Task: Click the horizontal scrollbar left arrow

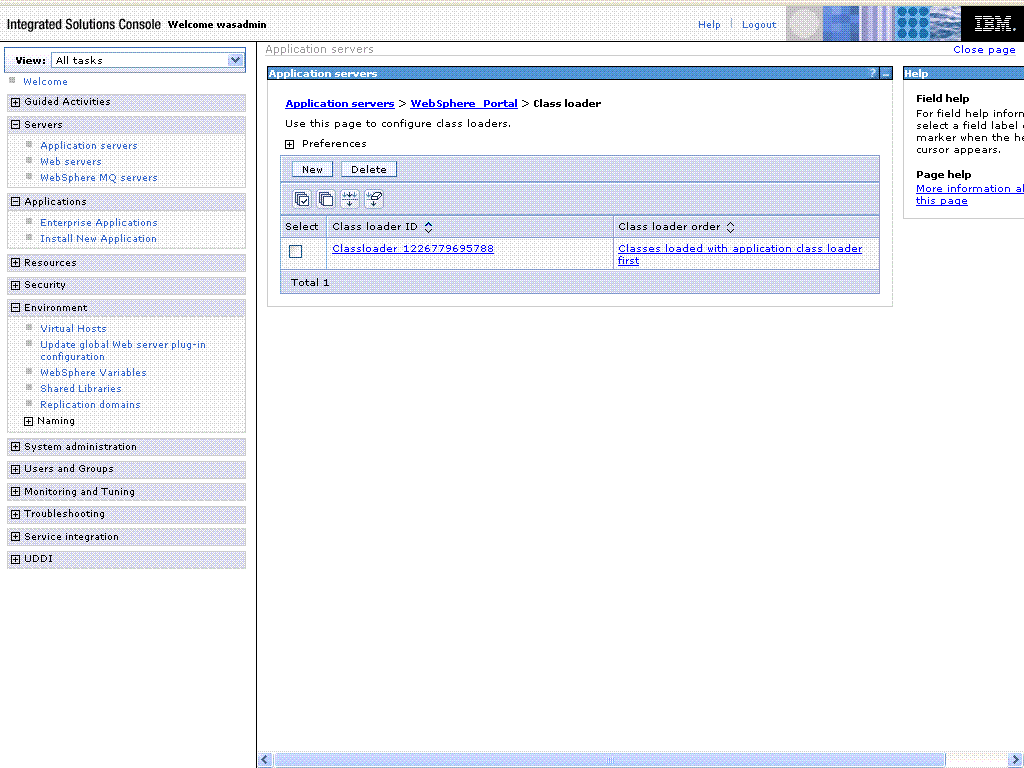Action: [264, 760]
